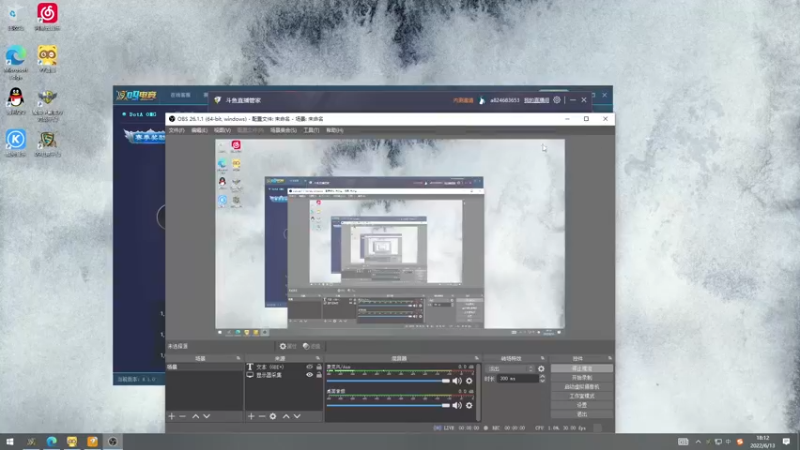Open the Help menu in OBS
The image size is (800, 450).
335,131
